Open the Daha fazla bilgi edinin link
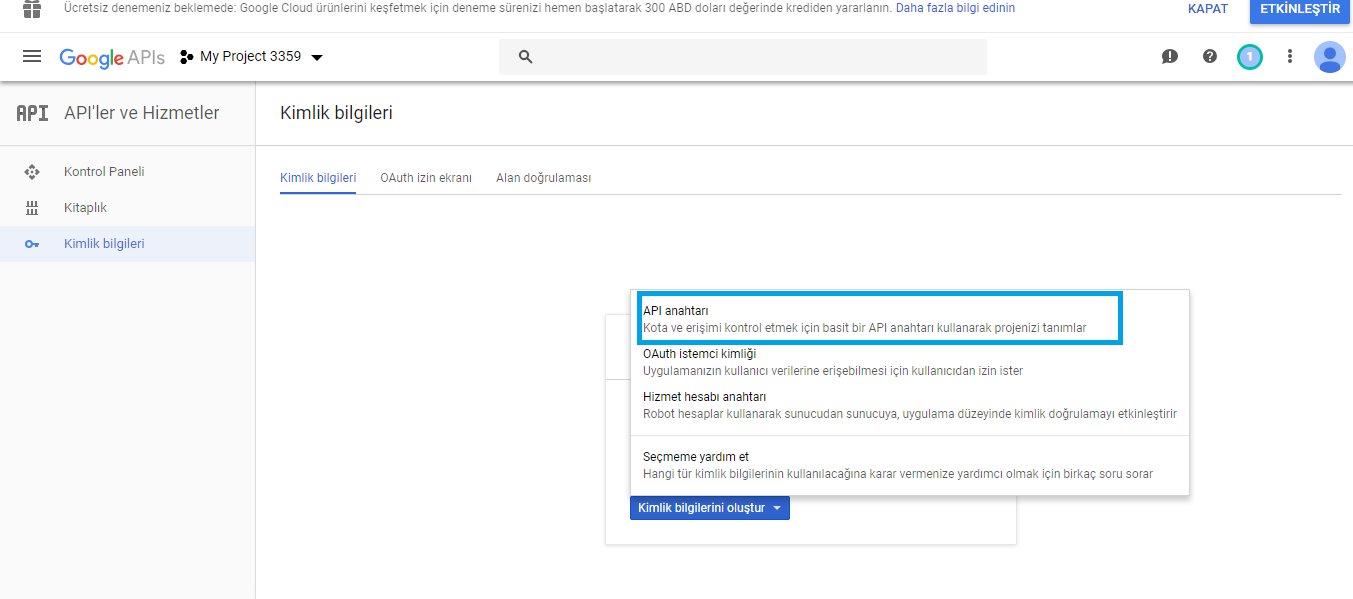 pyautogui.click(x=955, y=8)
